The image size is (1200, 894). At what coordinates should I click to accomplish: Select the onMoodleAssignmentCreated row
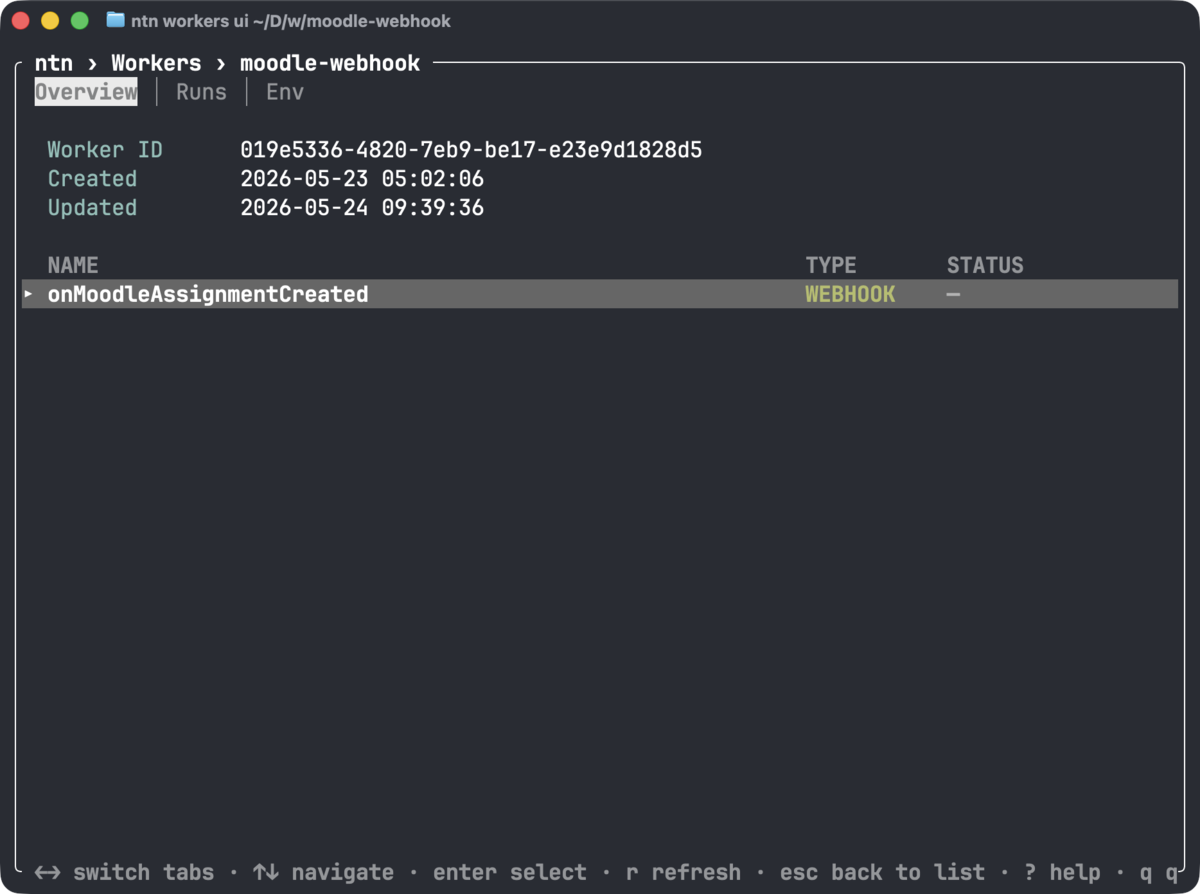tap(600, 294)
